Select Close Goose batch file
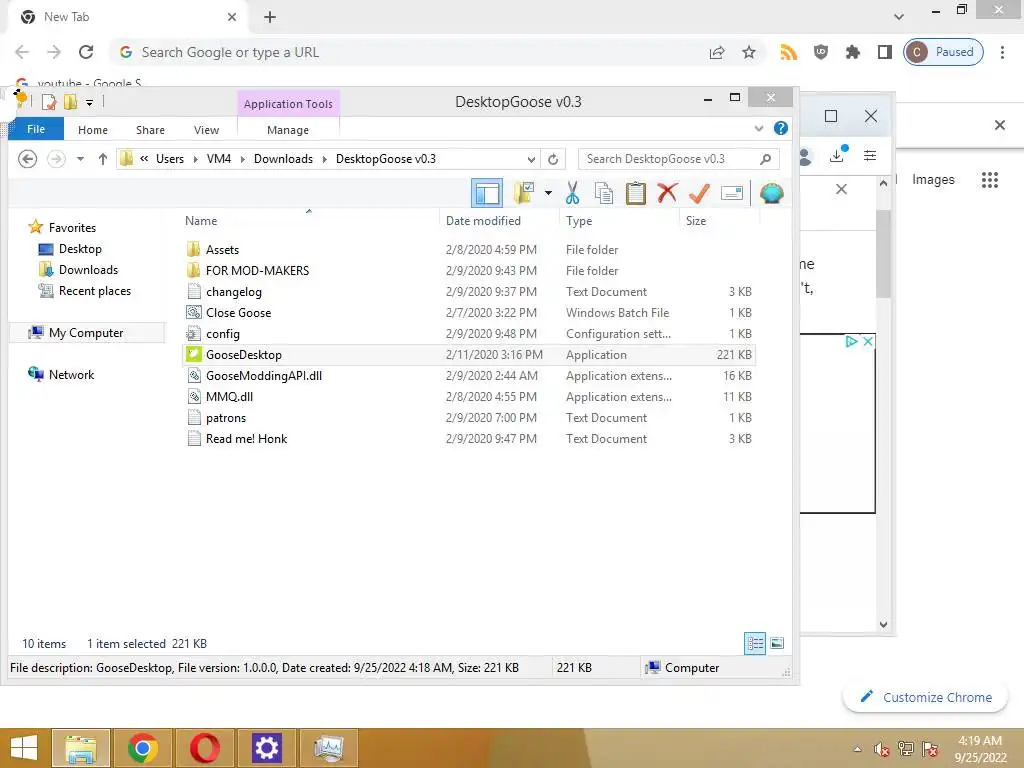1024x768 pixels. 469,312
